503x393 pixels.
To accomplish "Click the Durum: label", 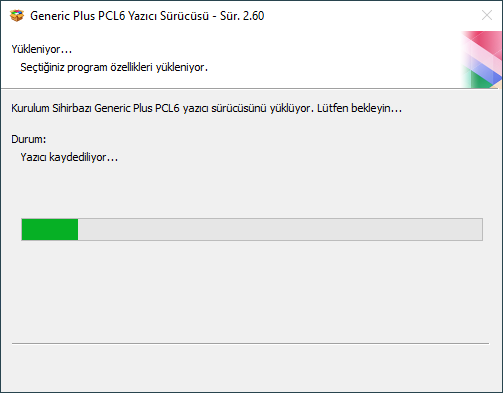I will point(29,139).
